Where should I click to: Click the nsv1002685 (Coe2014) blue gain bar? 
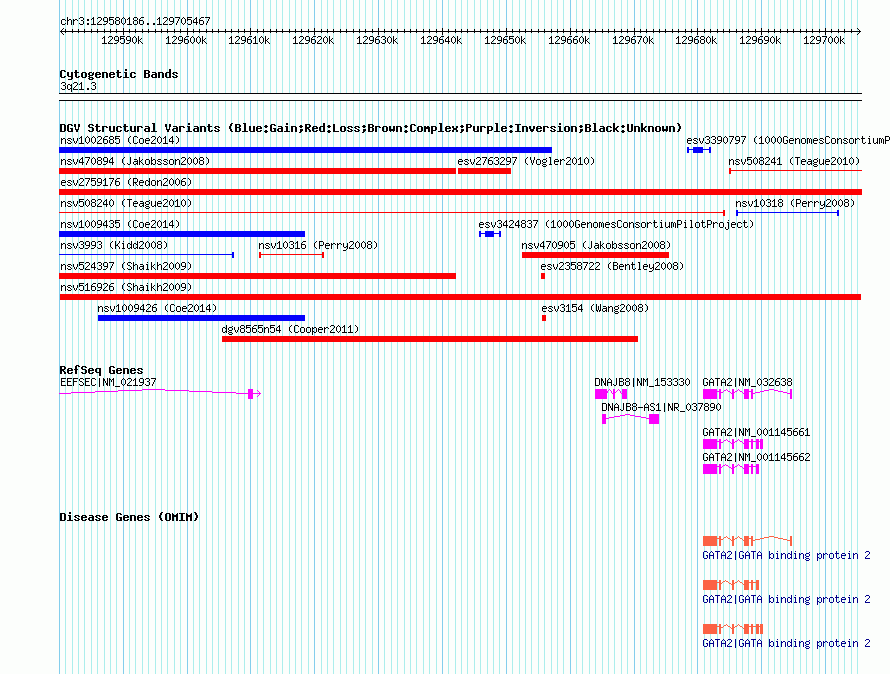(x=305, y=150)
